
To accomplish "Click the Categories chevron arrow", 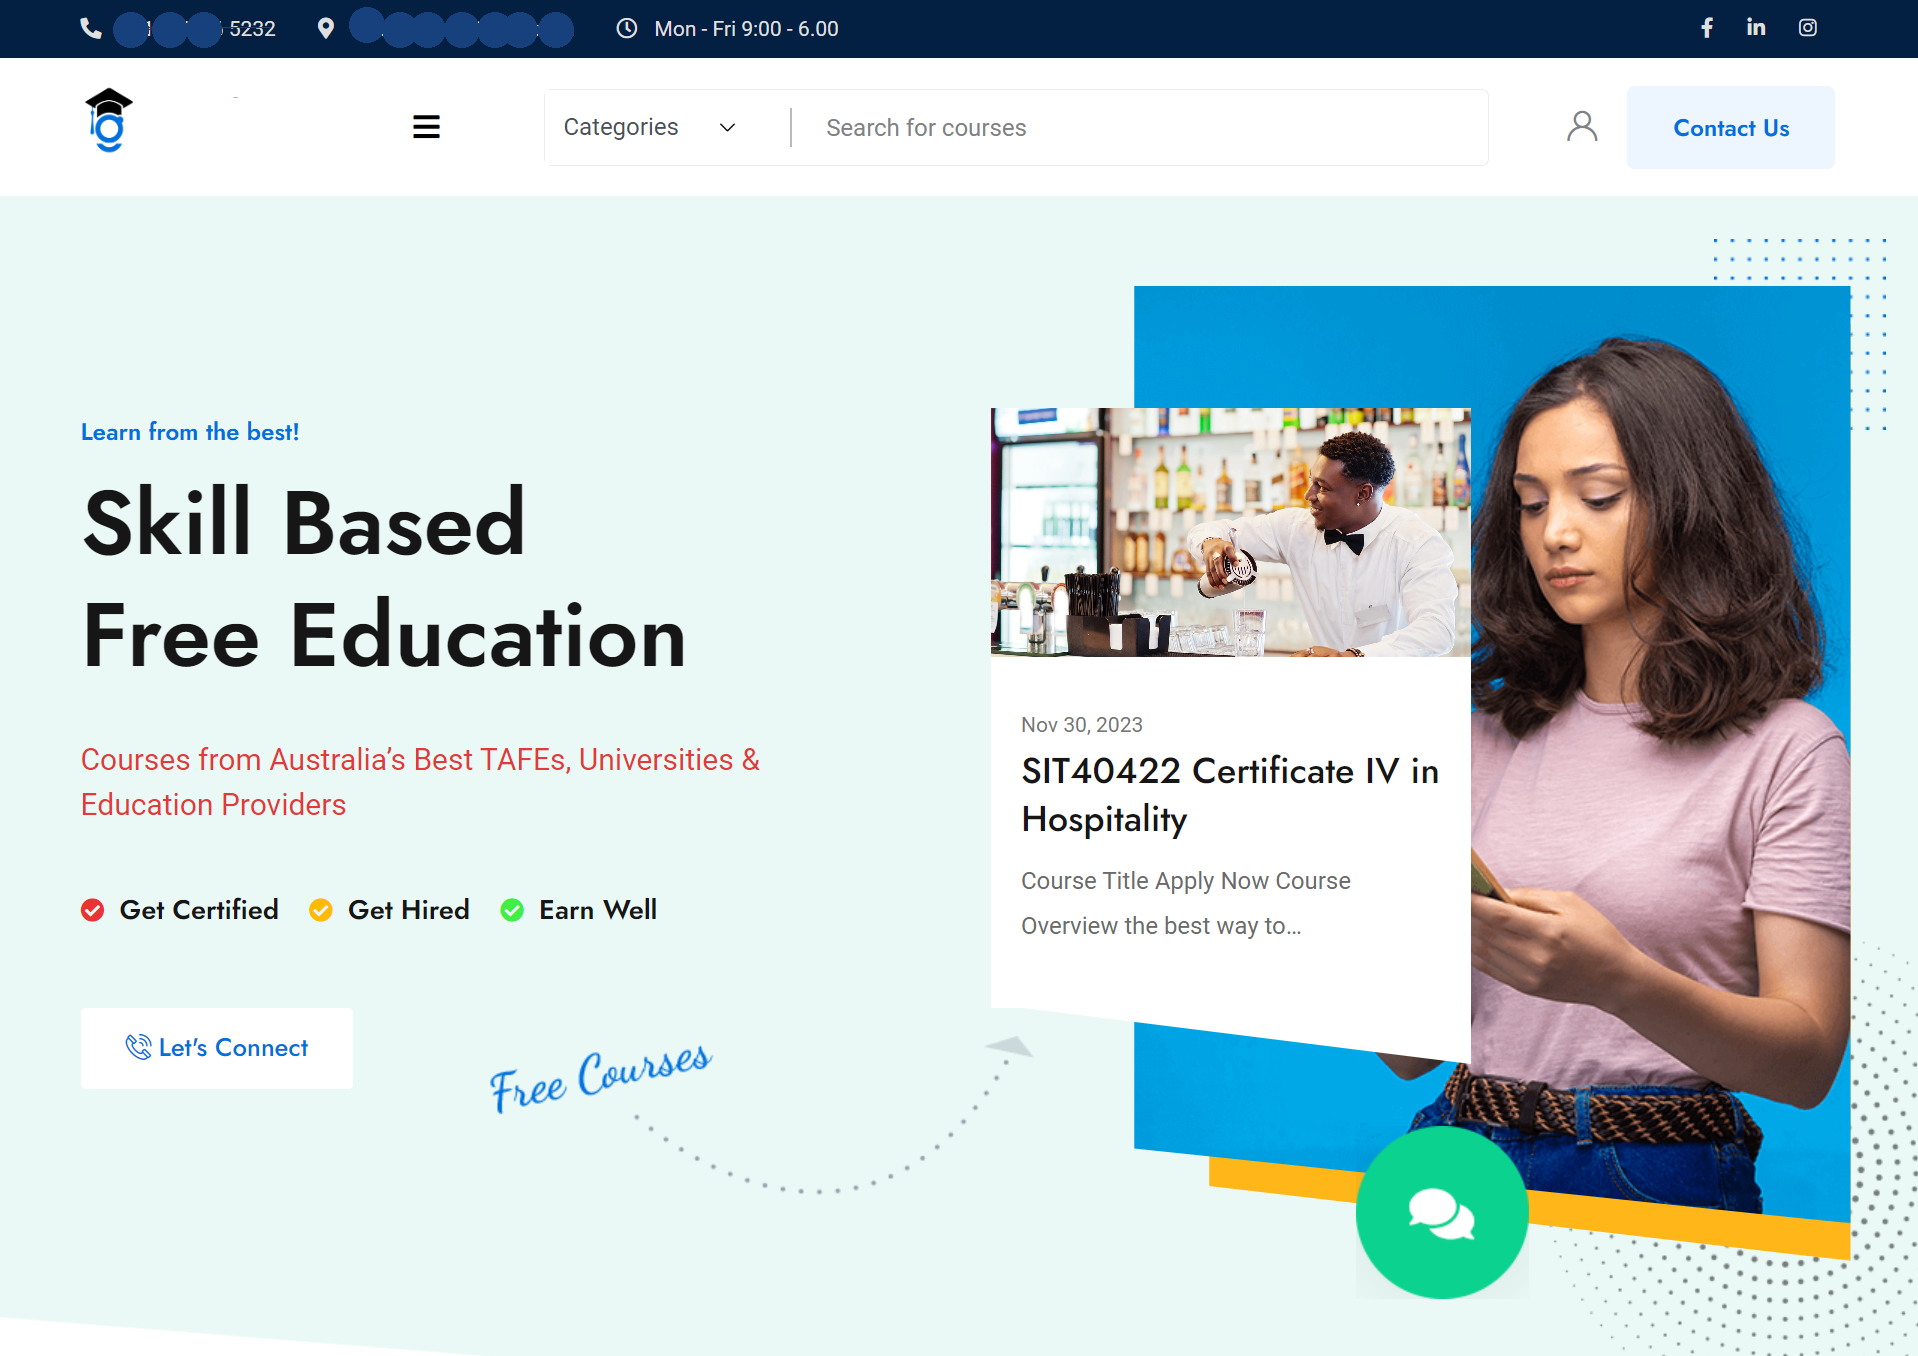I will click(x=728, y=127).
